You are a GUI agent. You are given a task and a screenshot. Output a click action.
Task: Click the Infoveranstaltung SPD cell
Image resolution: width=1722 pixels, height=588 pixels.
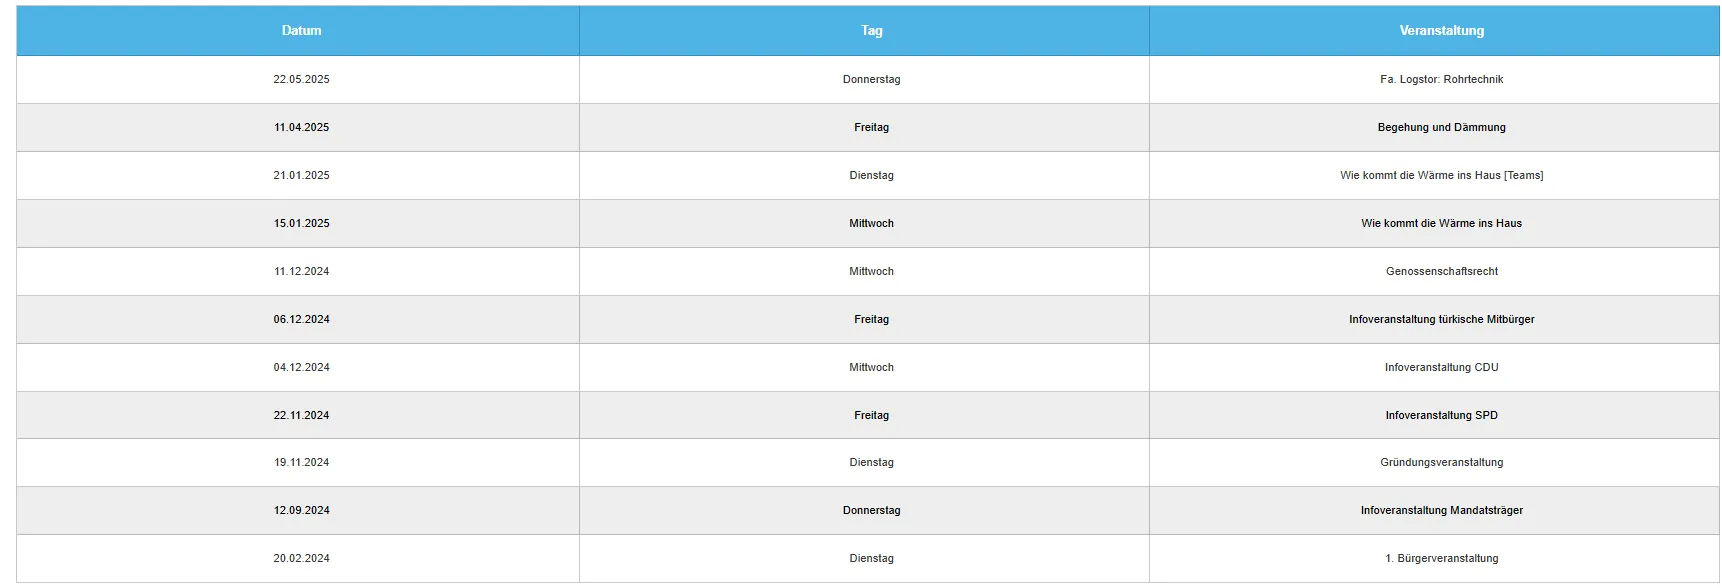point(1441,416)
